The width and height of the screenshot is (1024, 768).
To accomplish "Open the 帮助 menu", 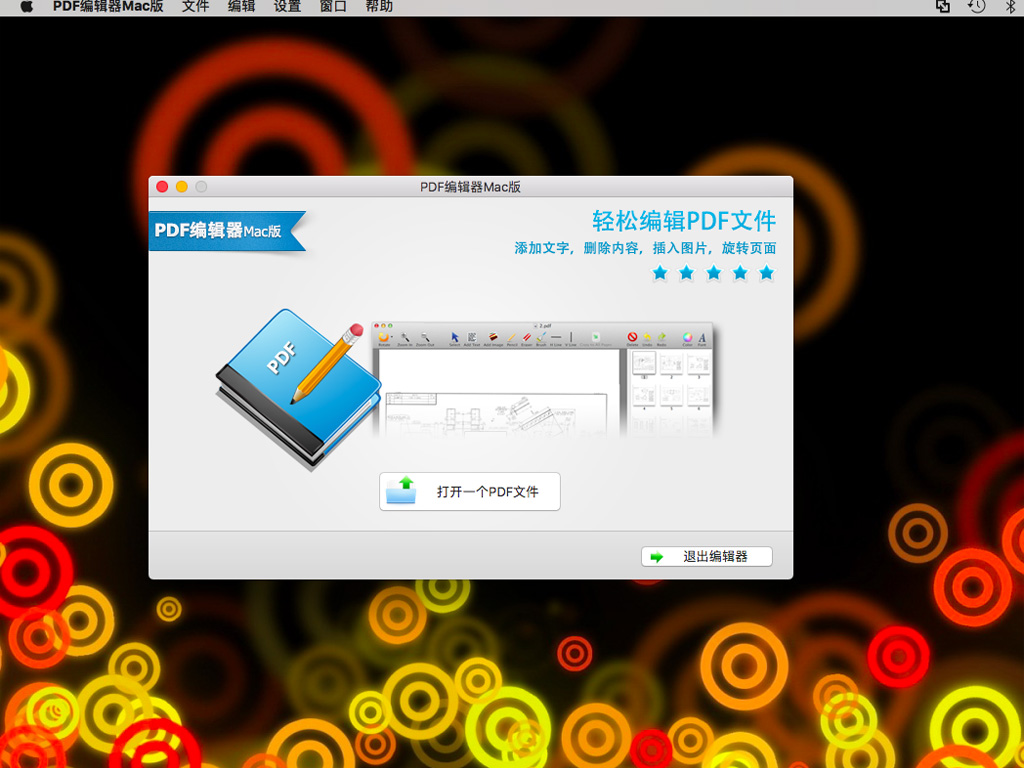I will coord(377,7).
